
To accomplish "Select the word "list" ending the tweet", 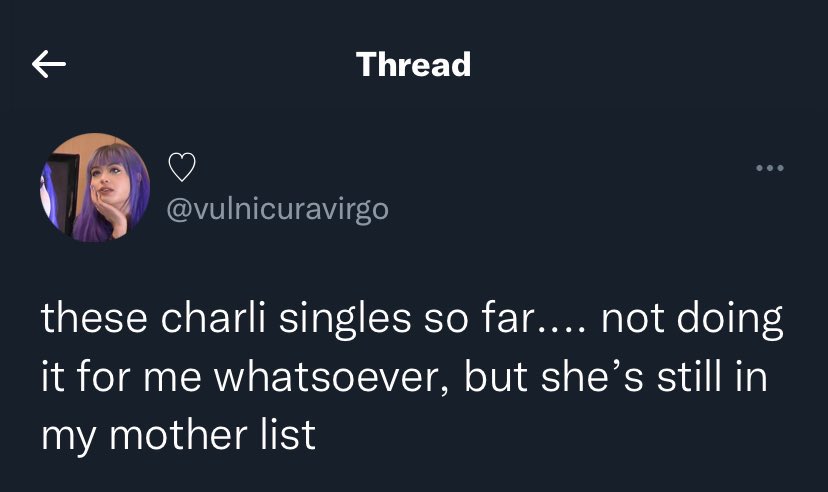I will pos(288,435).
